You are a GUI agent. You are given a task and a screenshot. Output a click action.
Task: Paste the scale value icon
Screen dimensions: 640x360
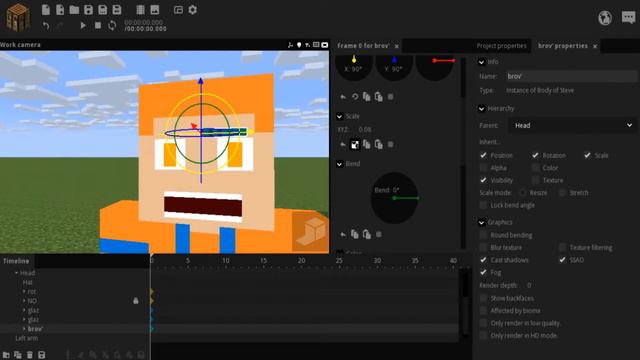coord(379,144)
